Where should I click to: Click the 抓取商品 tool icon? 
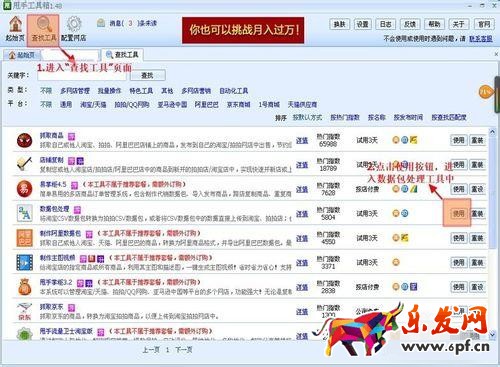25,140
